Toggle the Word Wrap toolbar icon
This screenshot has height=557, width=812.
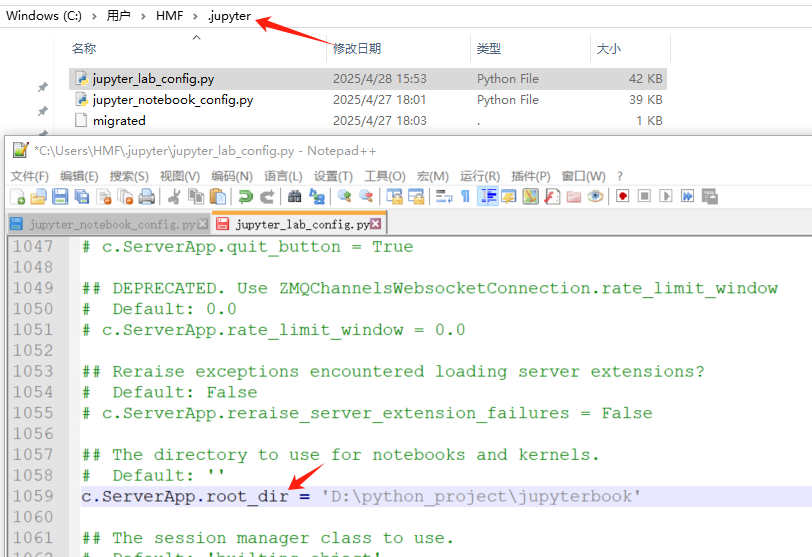[x=444, y=197]
